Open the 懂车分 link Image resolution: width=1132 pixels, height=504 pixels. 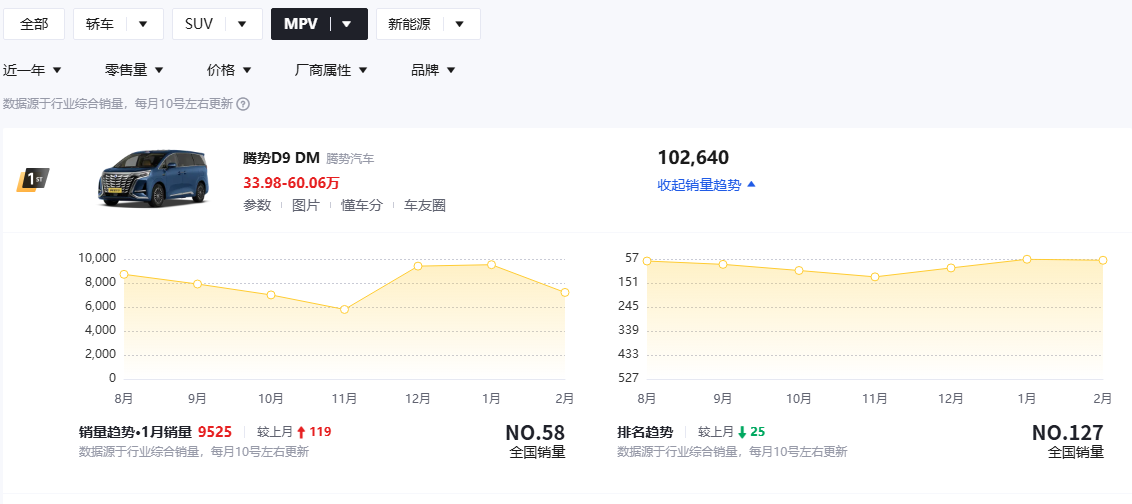click(x=361, y=205)
